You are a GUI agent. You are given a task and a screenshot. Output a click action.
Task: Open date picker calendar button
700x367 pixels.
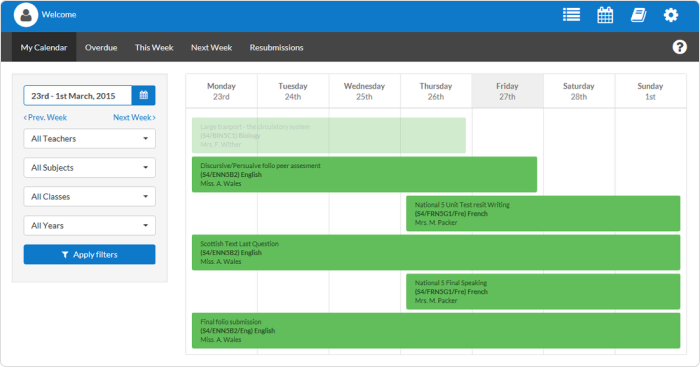point(144,95)
